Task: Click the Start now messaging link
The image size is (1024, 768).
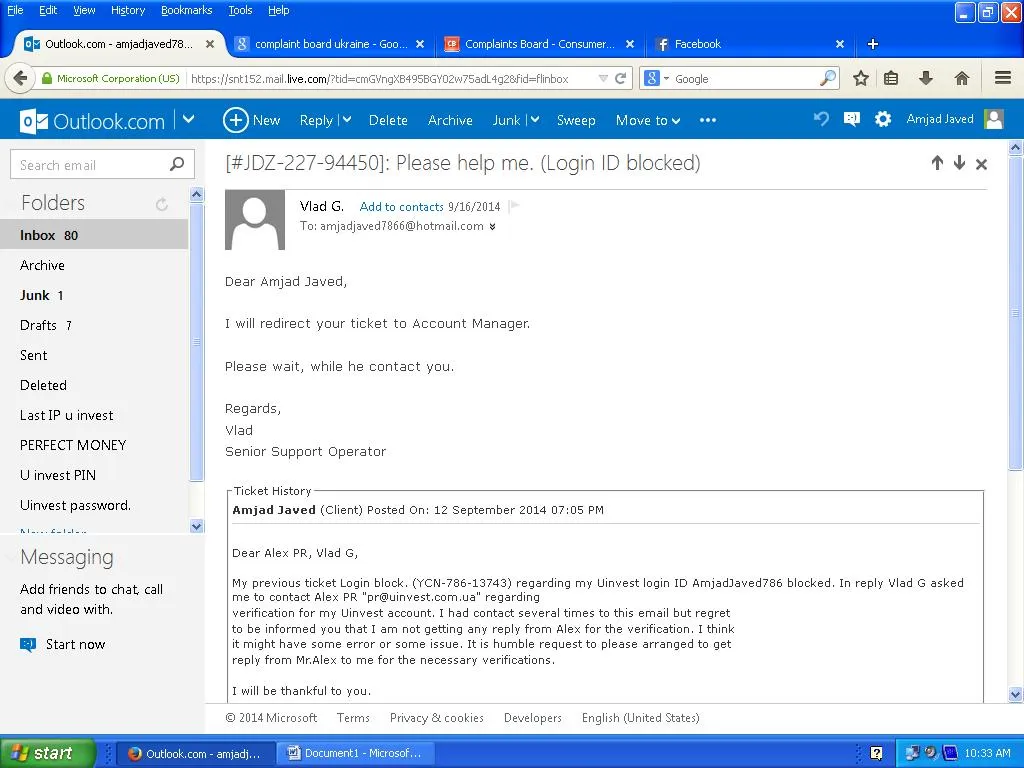Action: coord(75,645)
